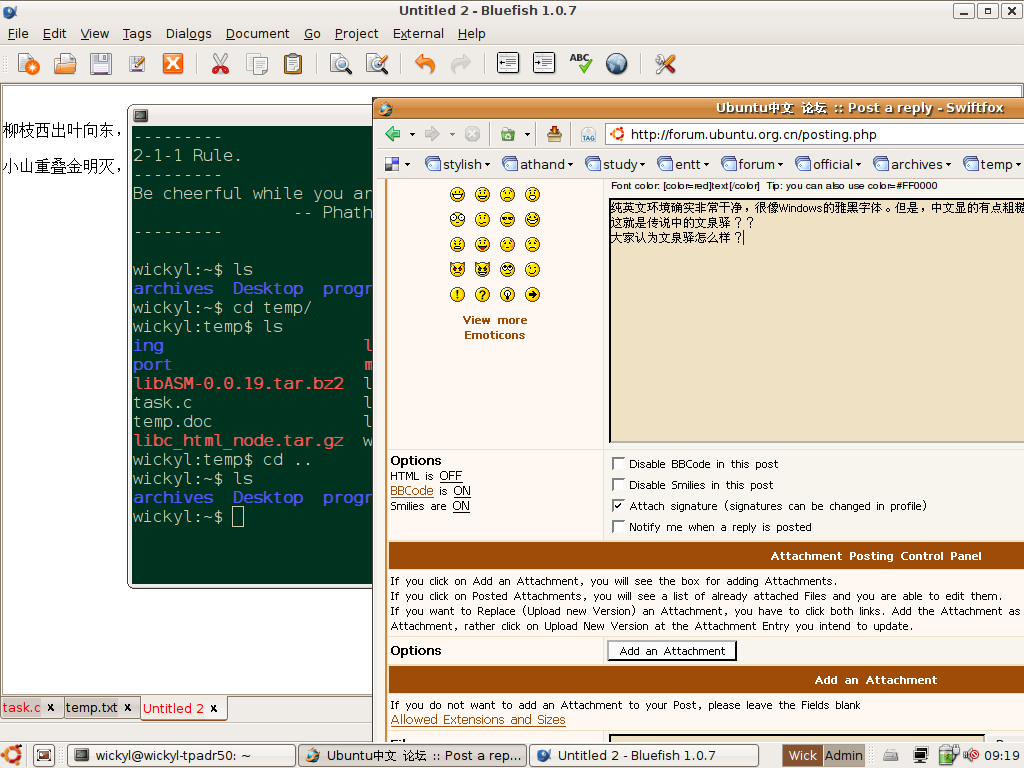
Task: Select the Wick workspace in the pager
Action: (x=803, y=756)
